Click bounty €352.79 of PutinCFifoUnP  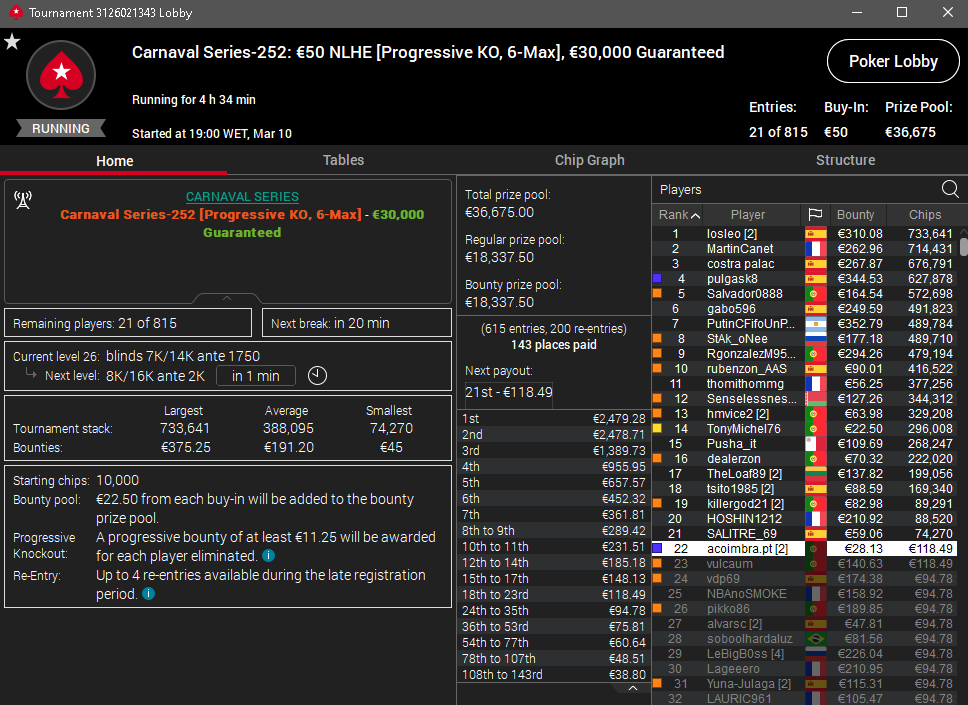859,324
